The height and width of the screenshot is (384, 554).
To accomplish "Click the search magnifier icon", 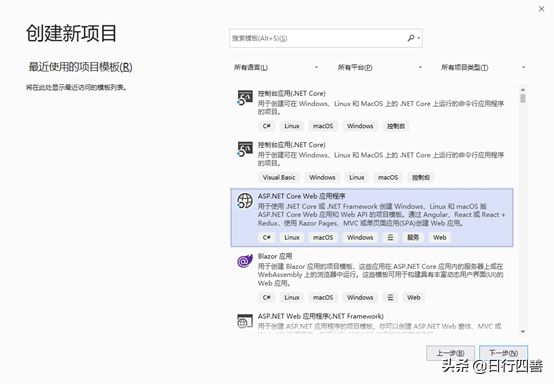I will (x=411, y=38).
